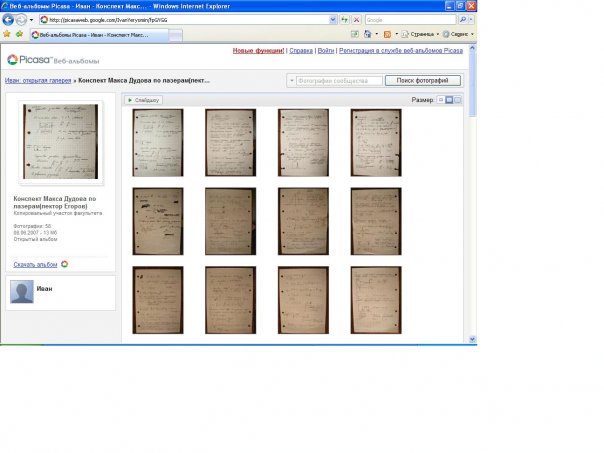Click Ivan's profile avatar picture
Viewport: 604px width, 453px height.
[21, 291]
